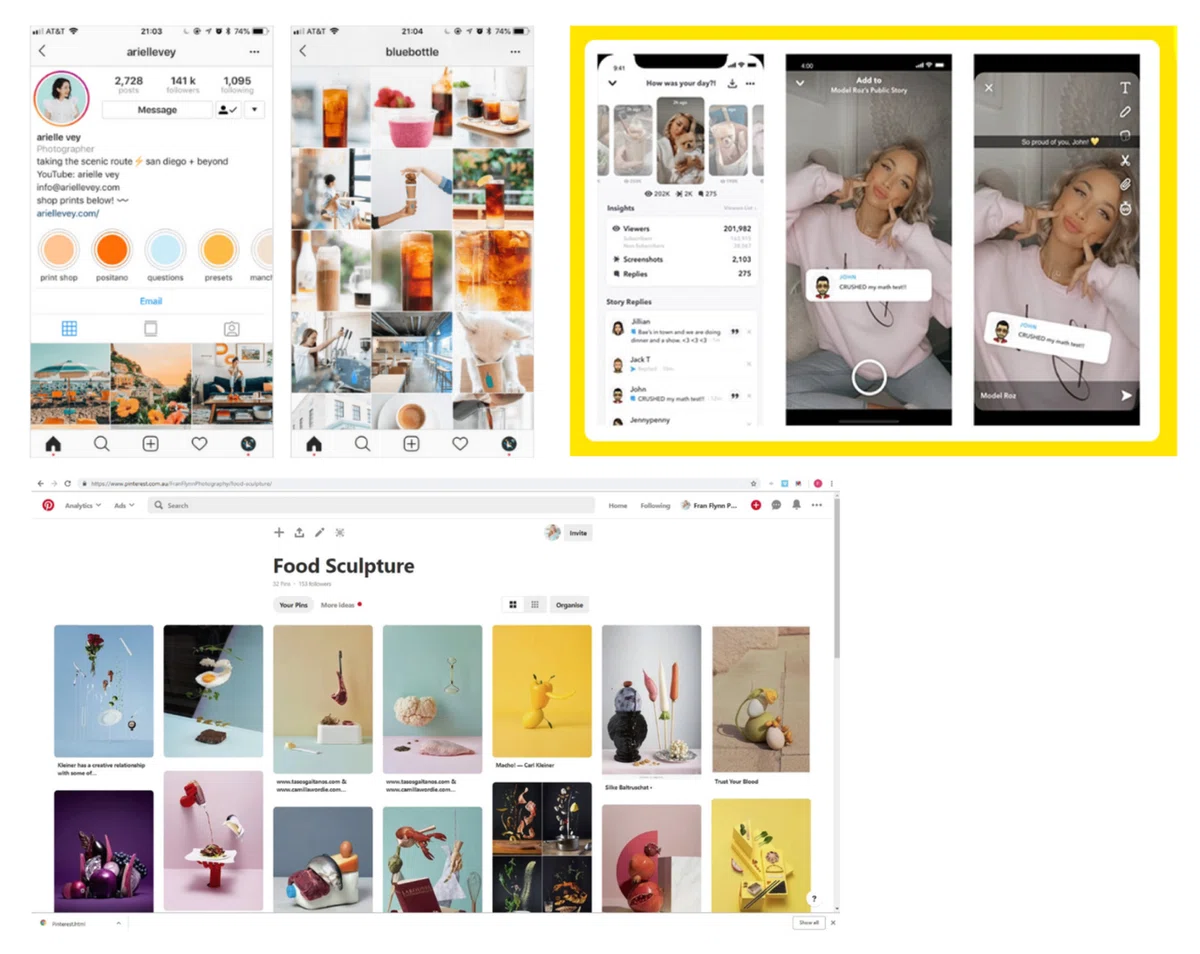Click the Pinterest logo
The width and height of the screenshot is (1200, 954).
(48, 505)
